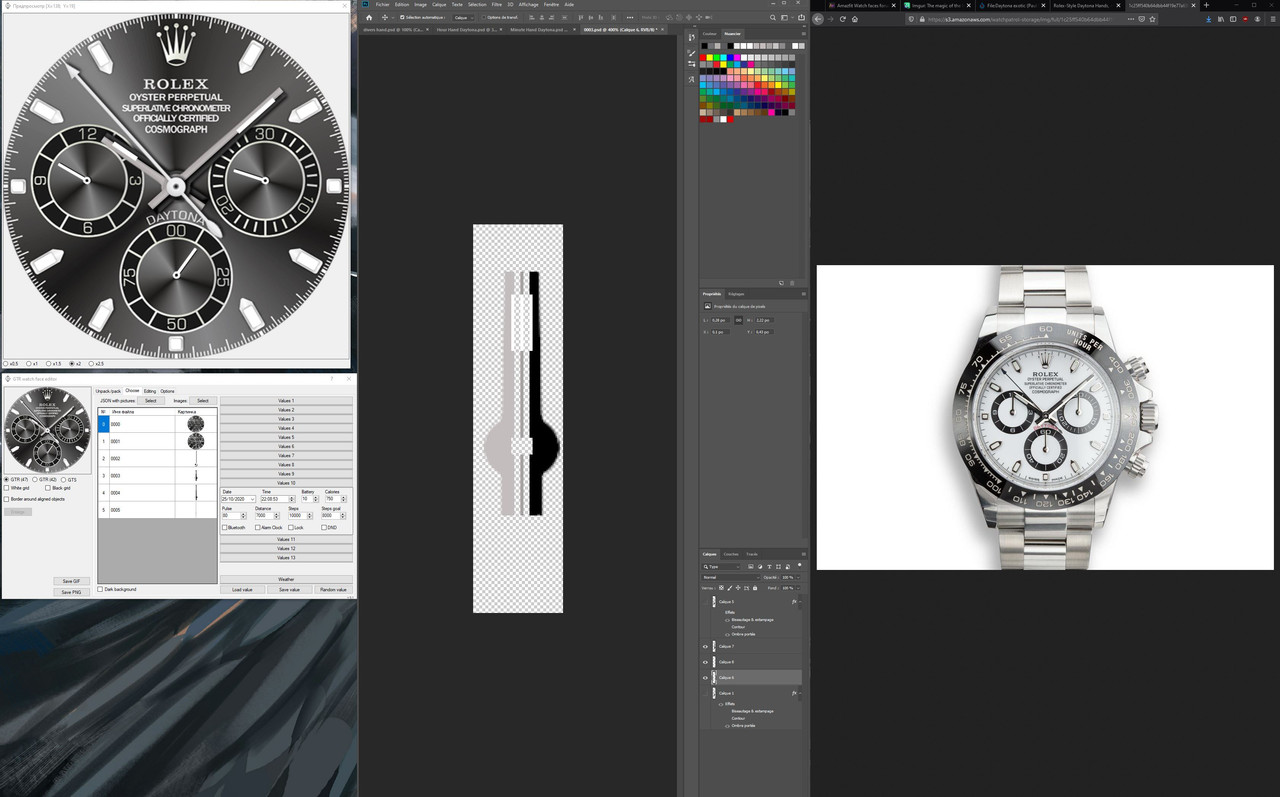The width and height of the screenshot is (1280, 797).
Task: Go to the browser Home page icon
Action: [855, 18]
